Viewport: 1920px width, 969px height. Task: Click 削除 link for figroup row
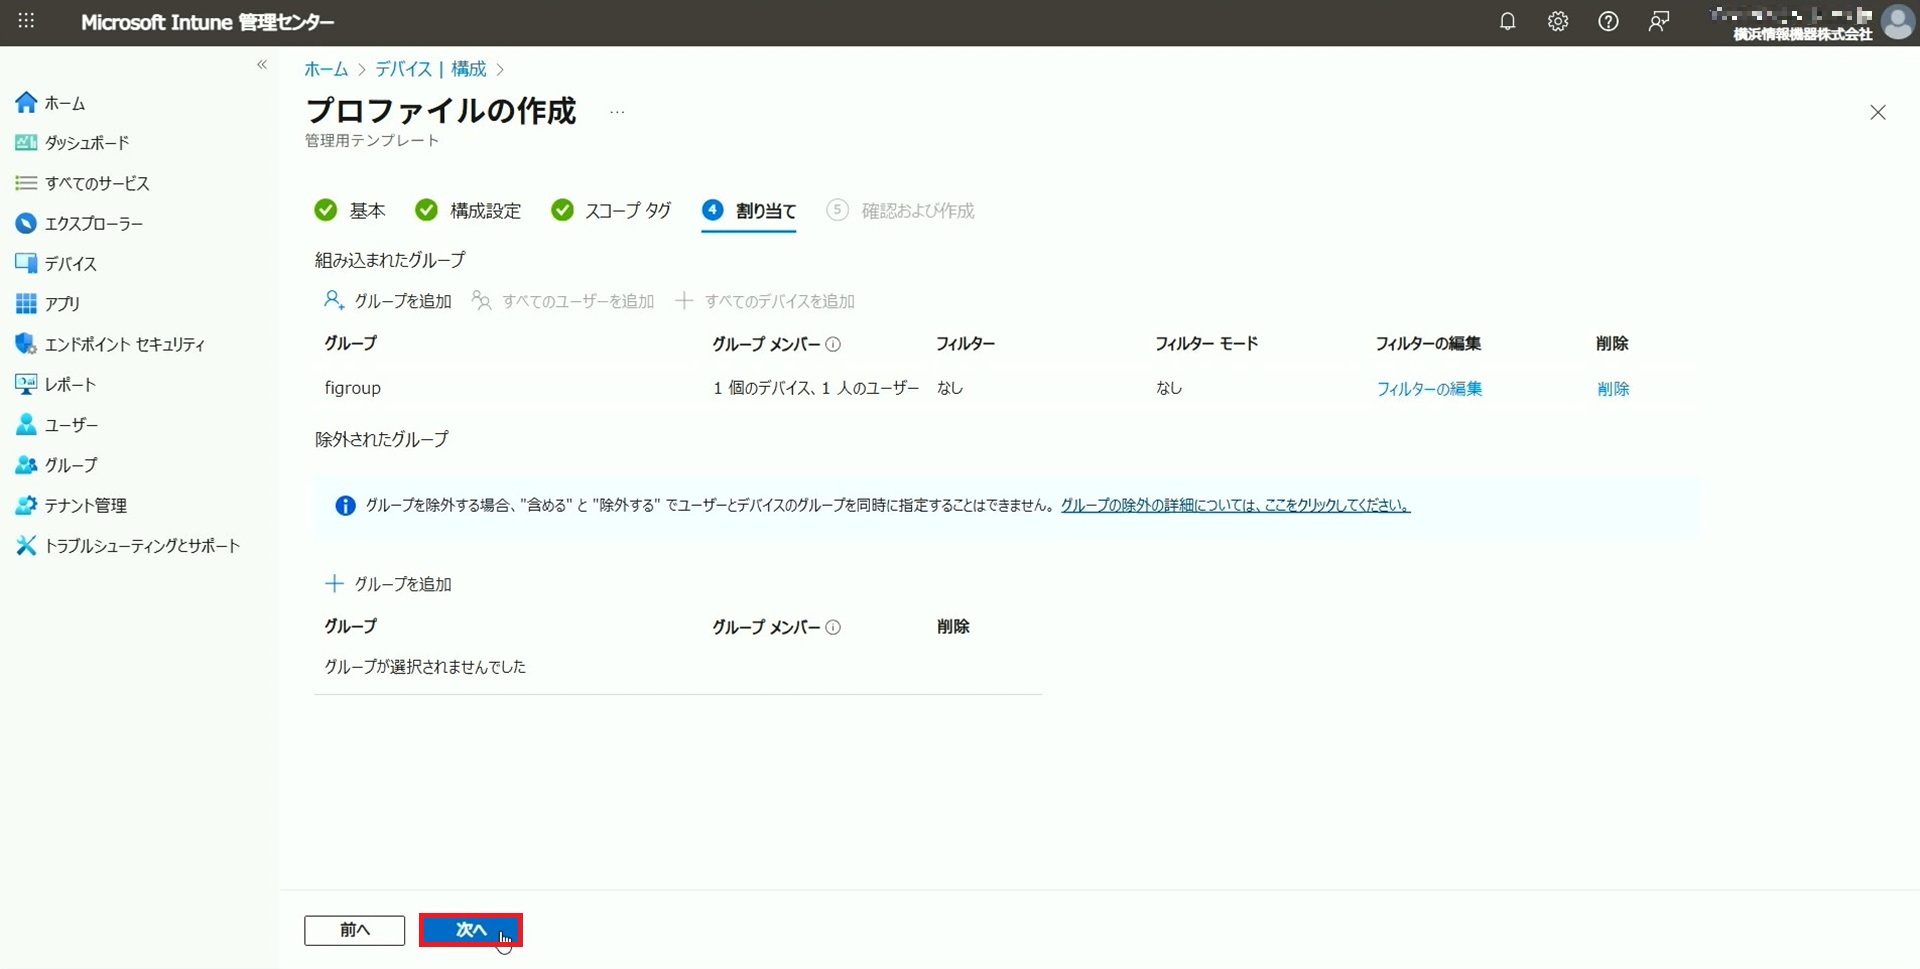click(1612, 389)
